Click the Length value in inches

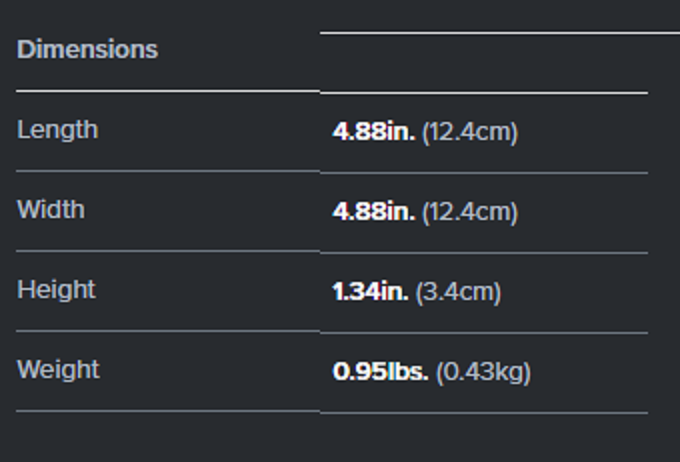click(373, 132)
